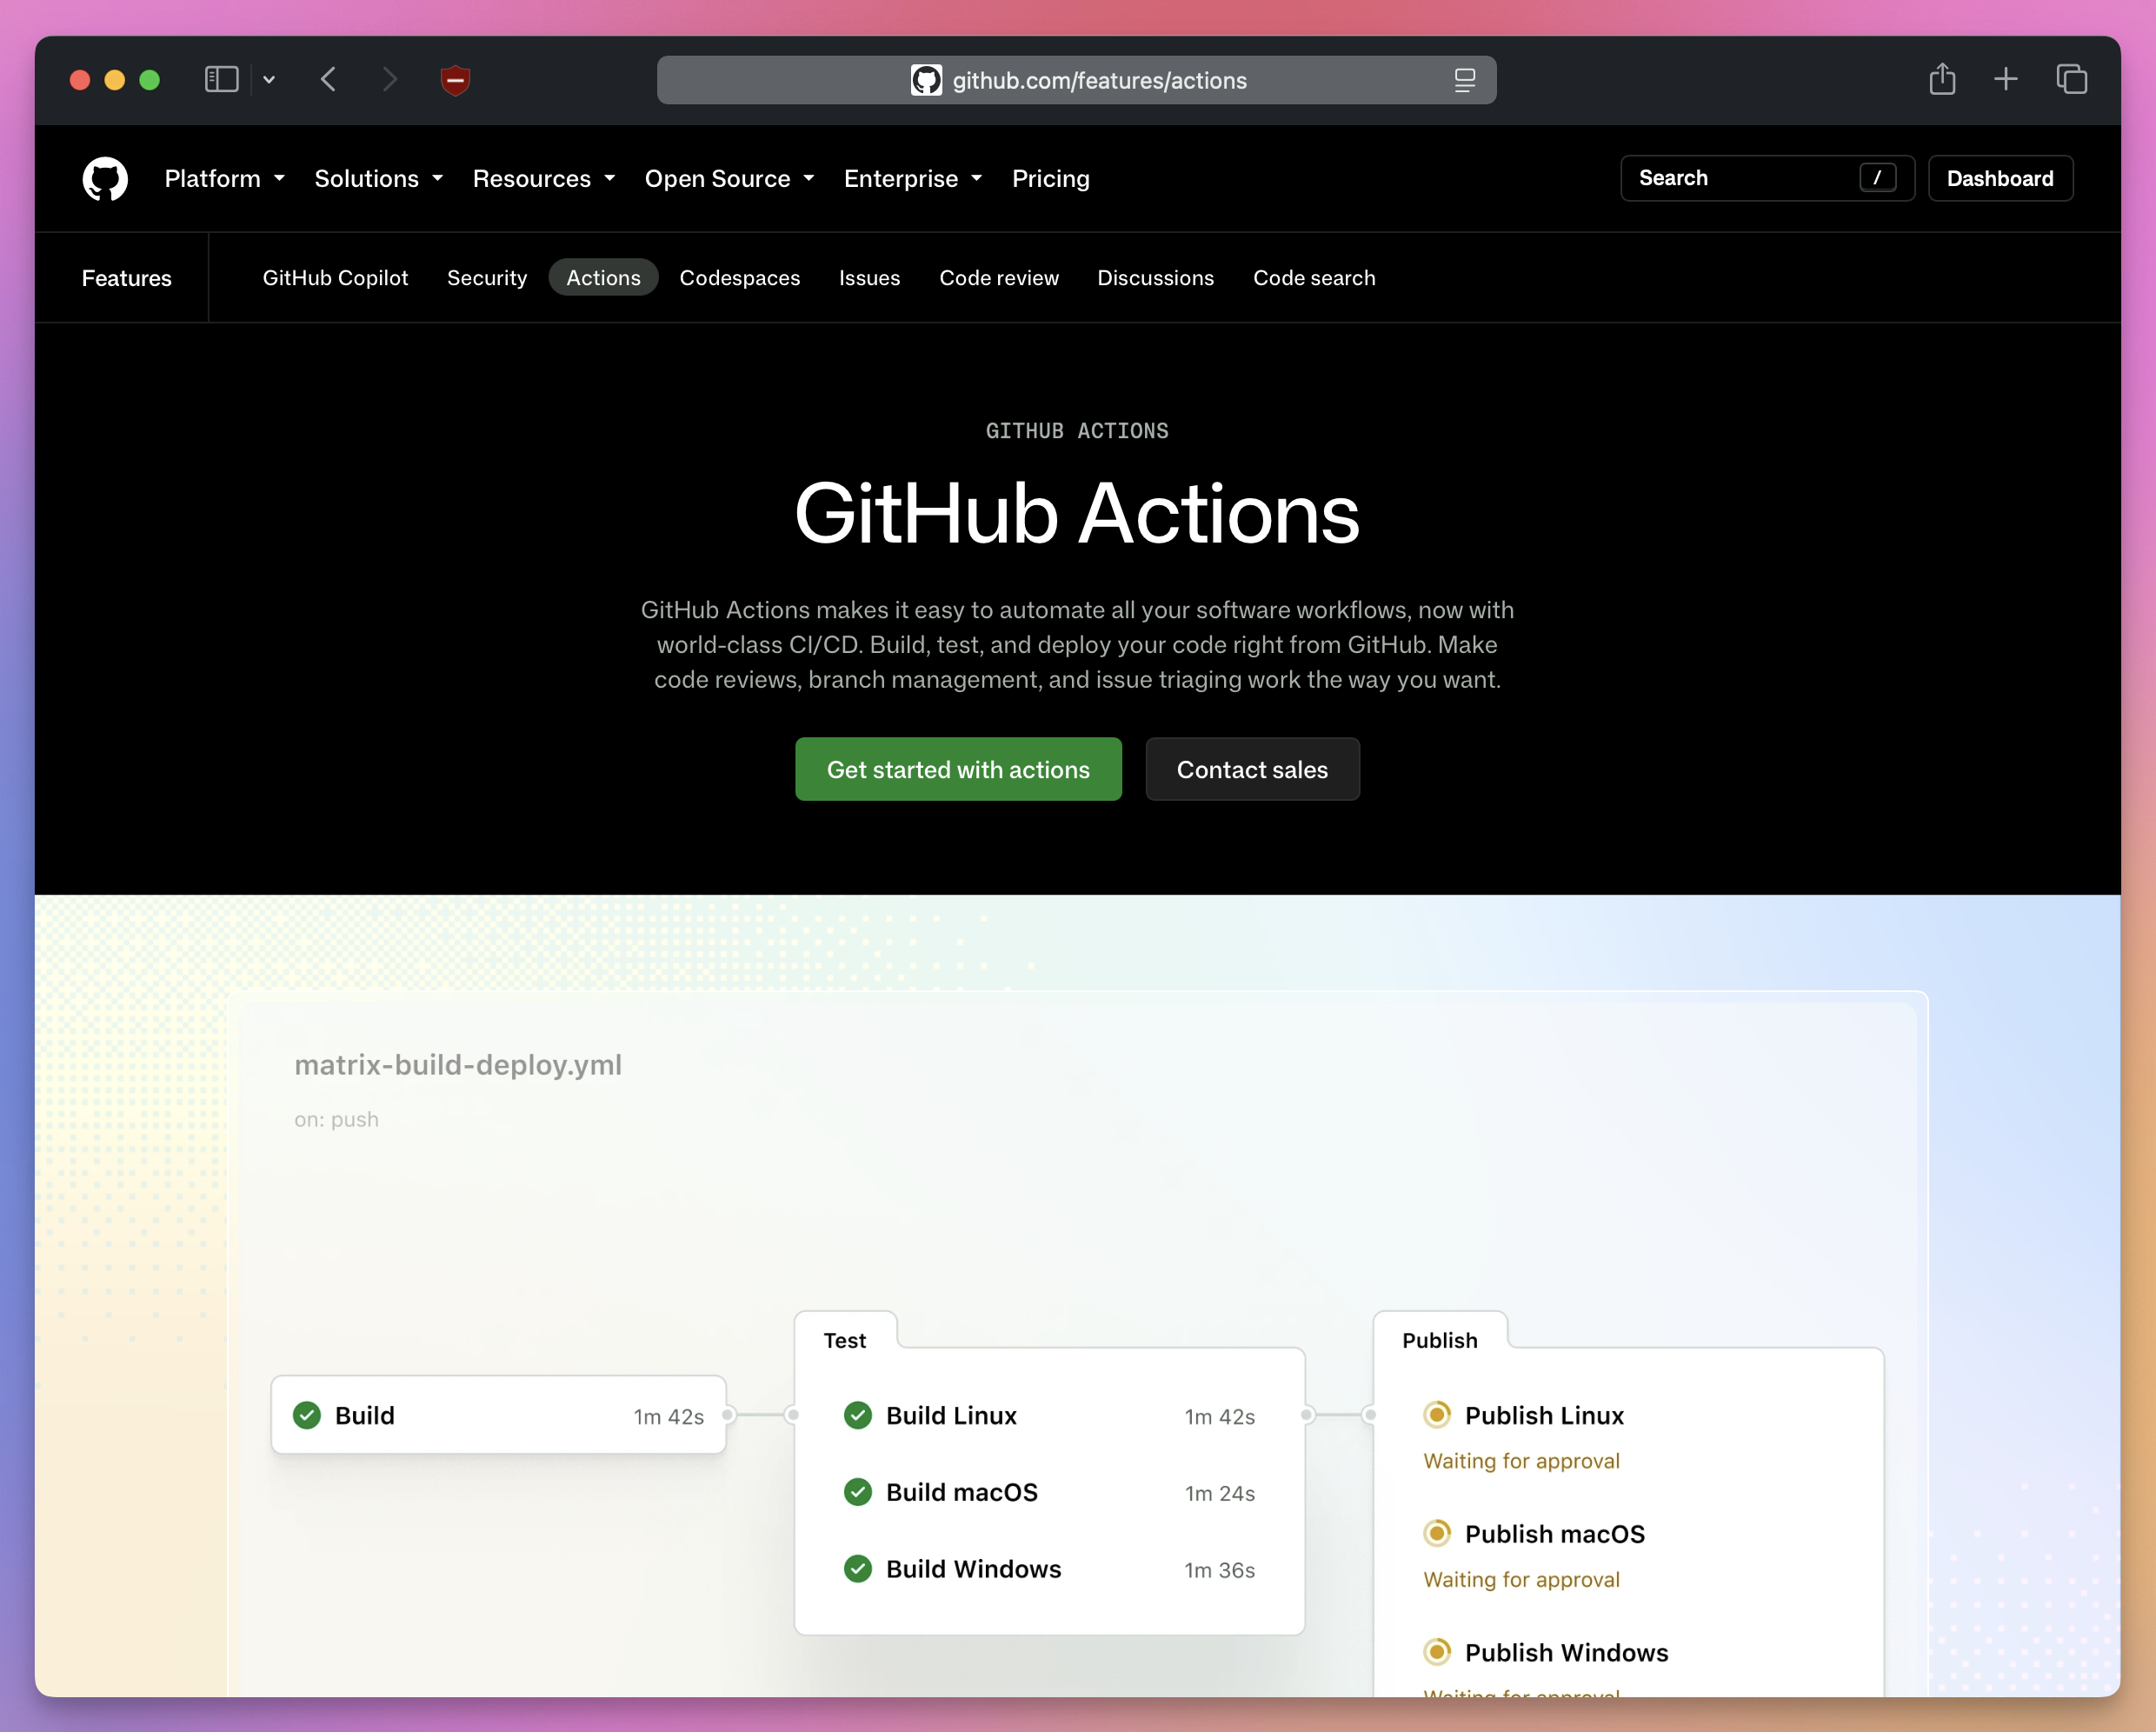The height and width of the screenshot is (1732, 2156).
Task: Go forward with the forward arrow
Action: 390,79
